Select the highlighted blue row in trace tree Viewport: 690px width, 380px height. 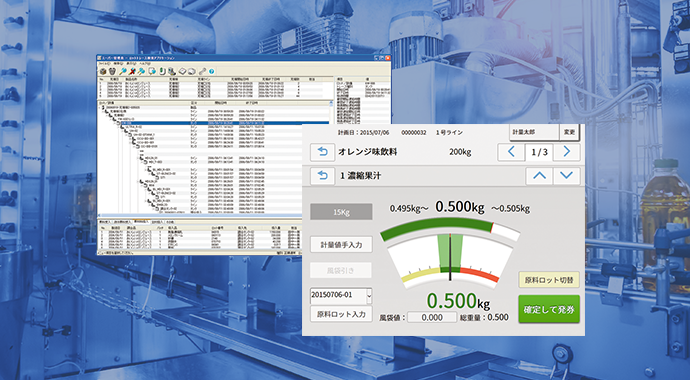(225, 123)
